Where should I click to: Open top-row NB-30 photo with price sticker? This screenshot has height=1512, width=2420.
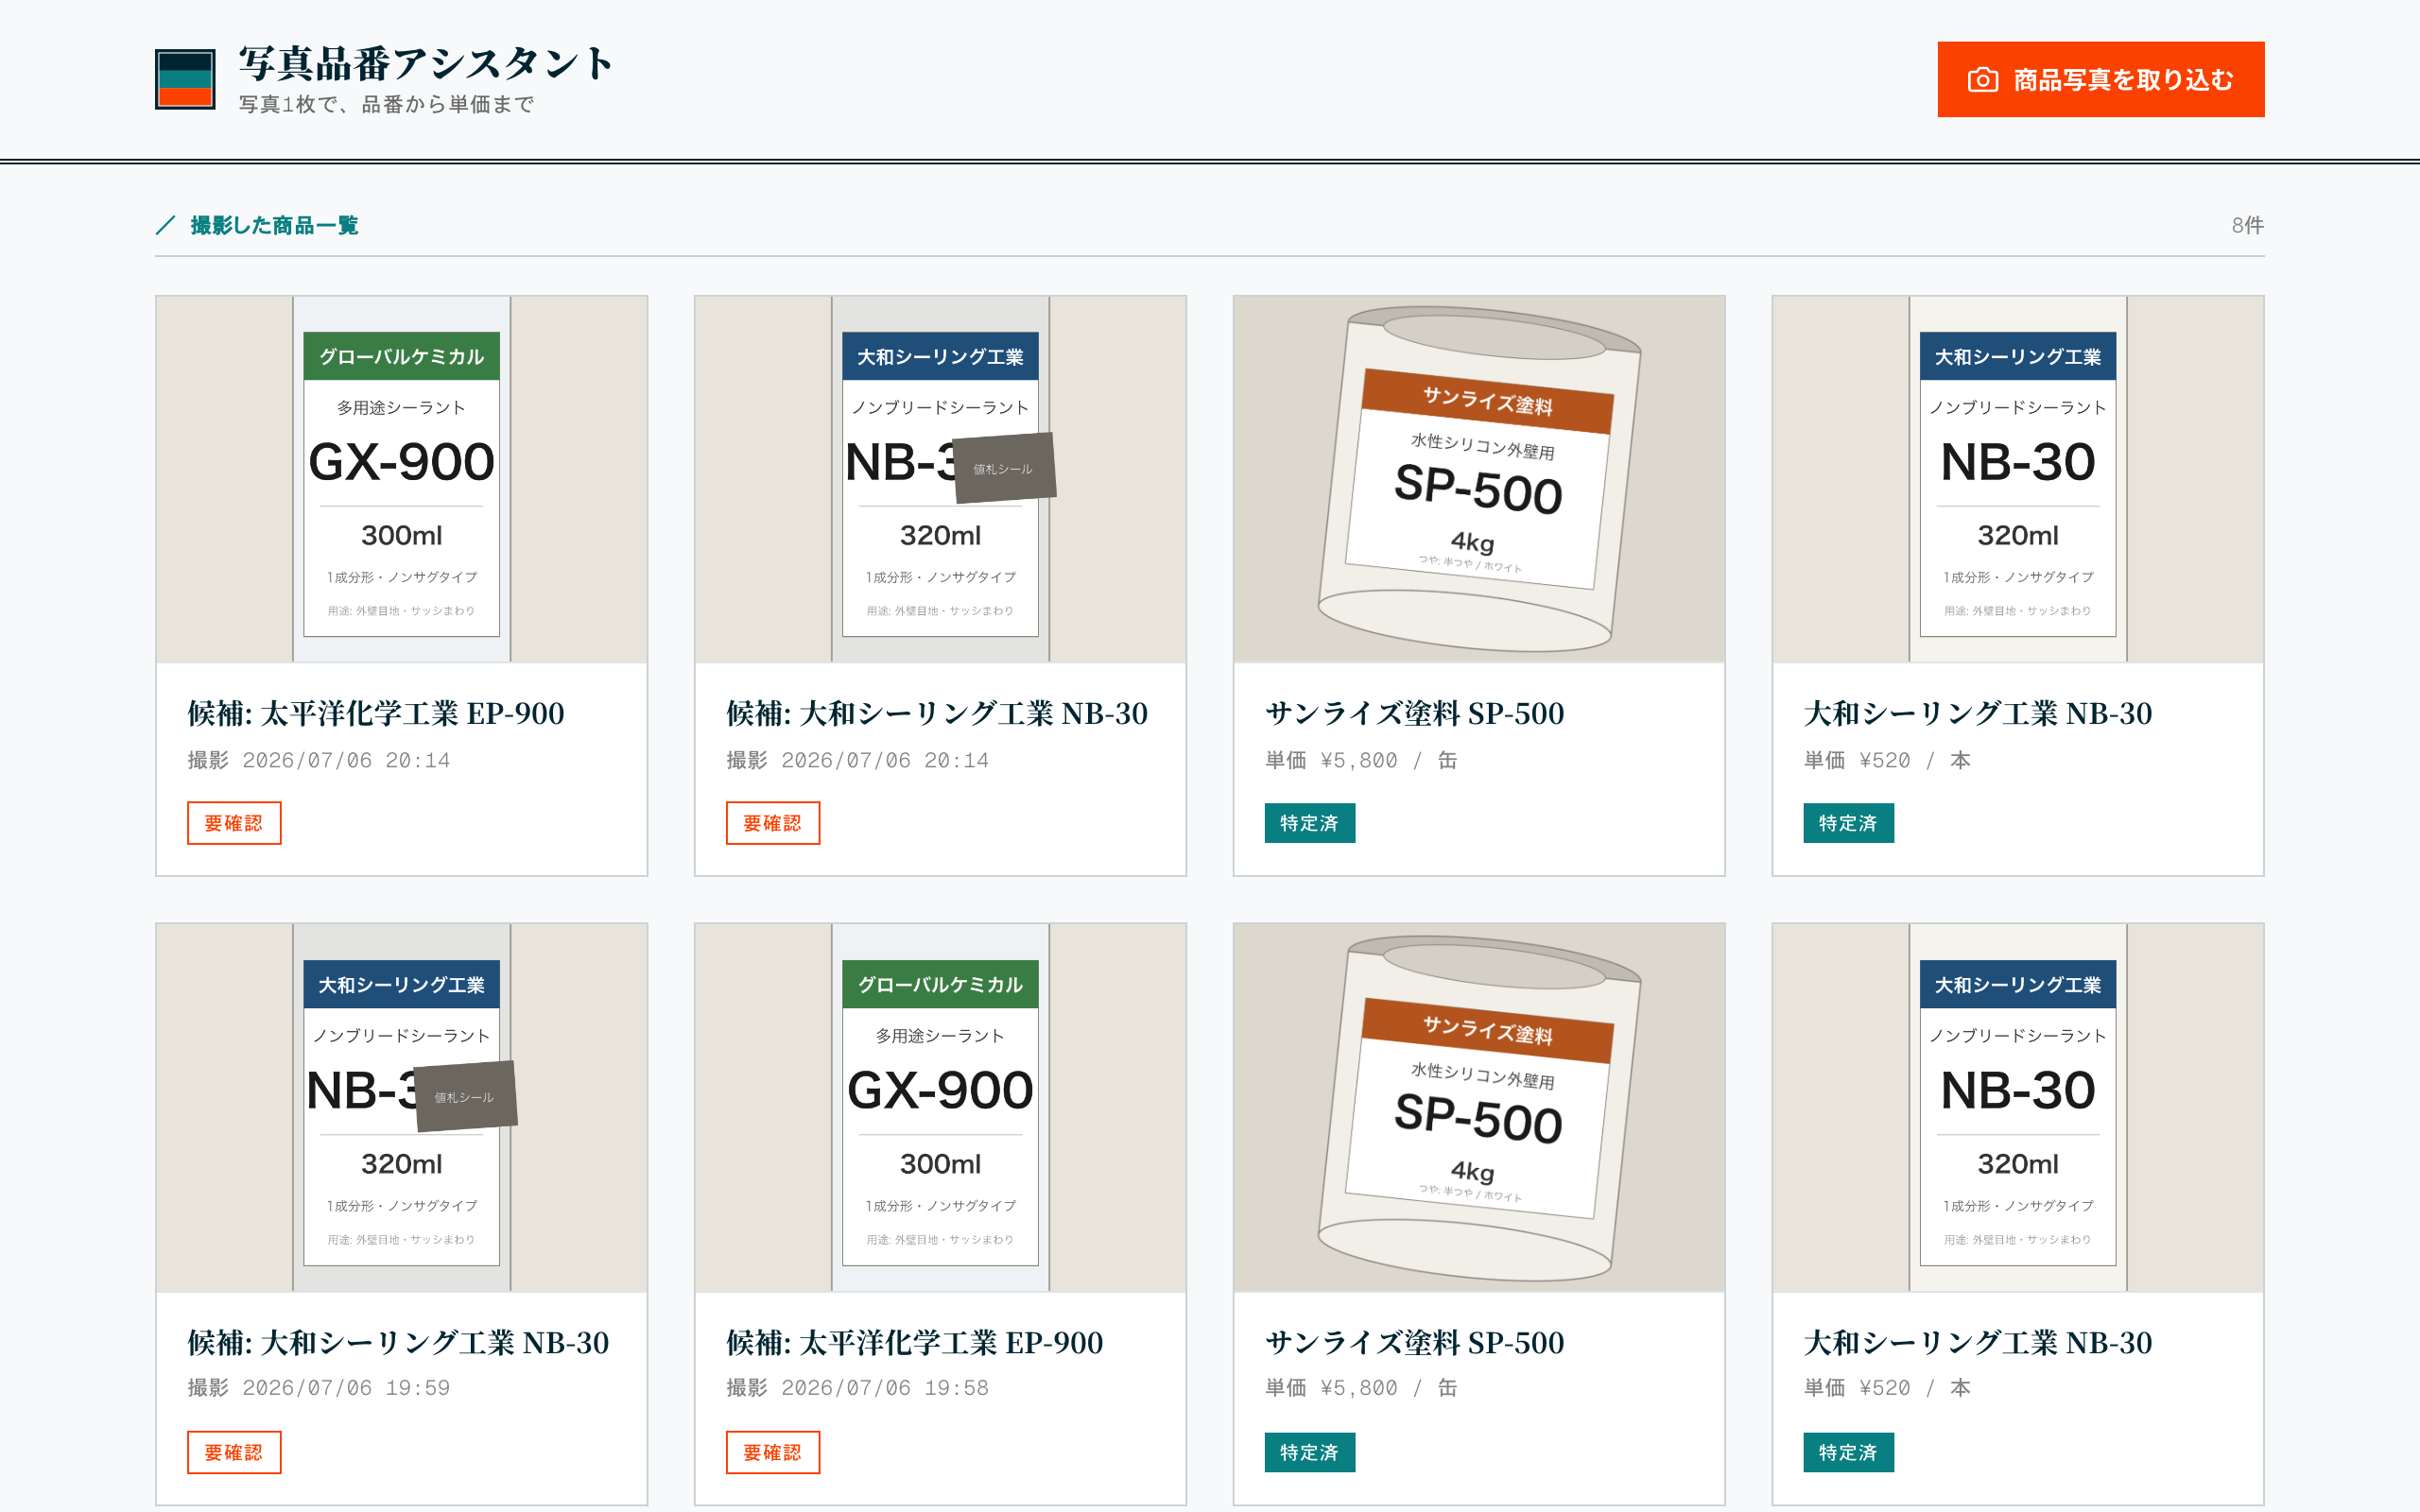(x=940, y=479)
